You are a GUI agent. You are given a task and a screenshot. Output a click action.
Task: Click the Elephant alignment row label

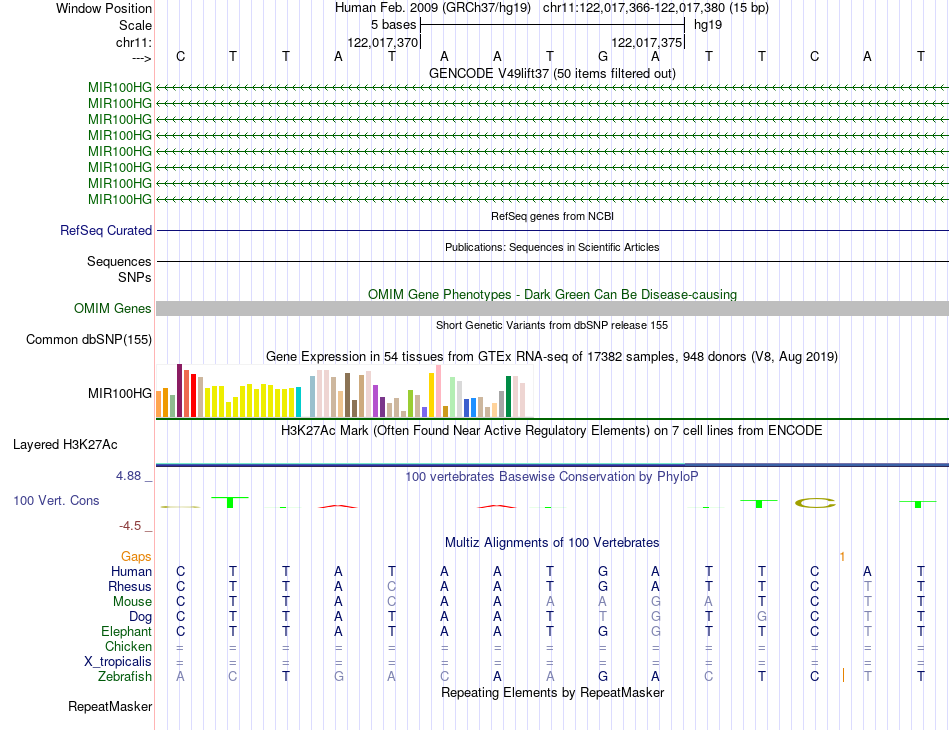126,631
